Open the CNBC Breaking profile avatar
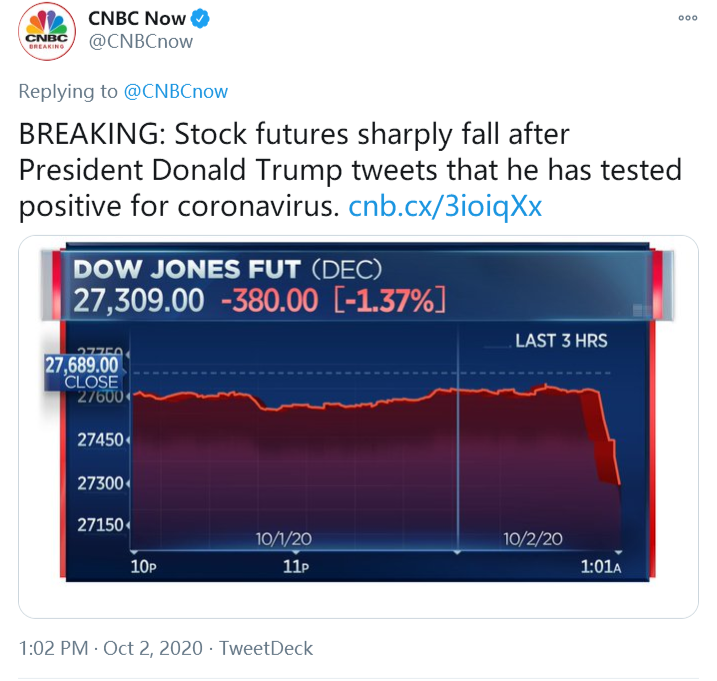This screenshot has width=717, height=681. tap(46, 30)
